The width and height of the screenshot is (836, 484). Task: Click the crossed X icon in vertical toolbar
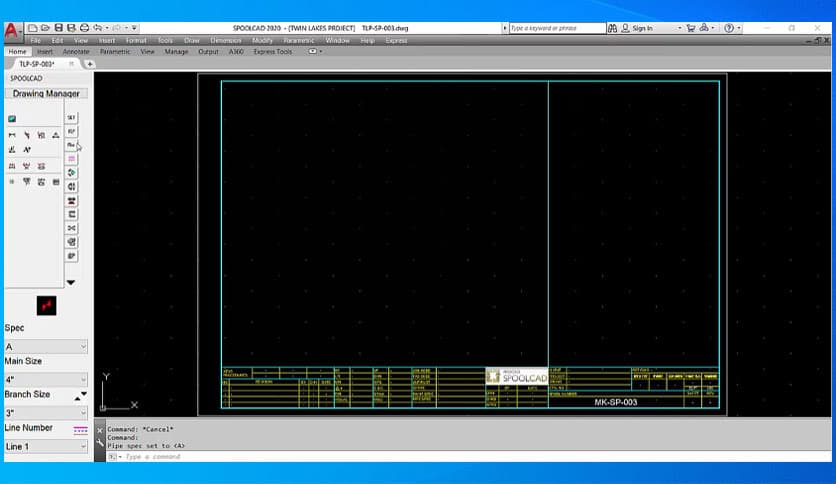pos(71,228)
